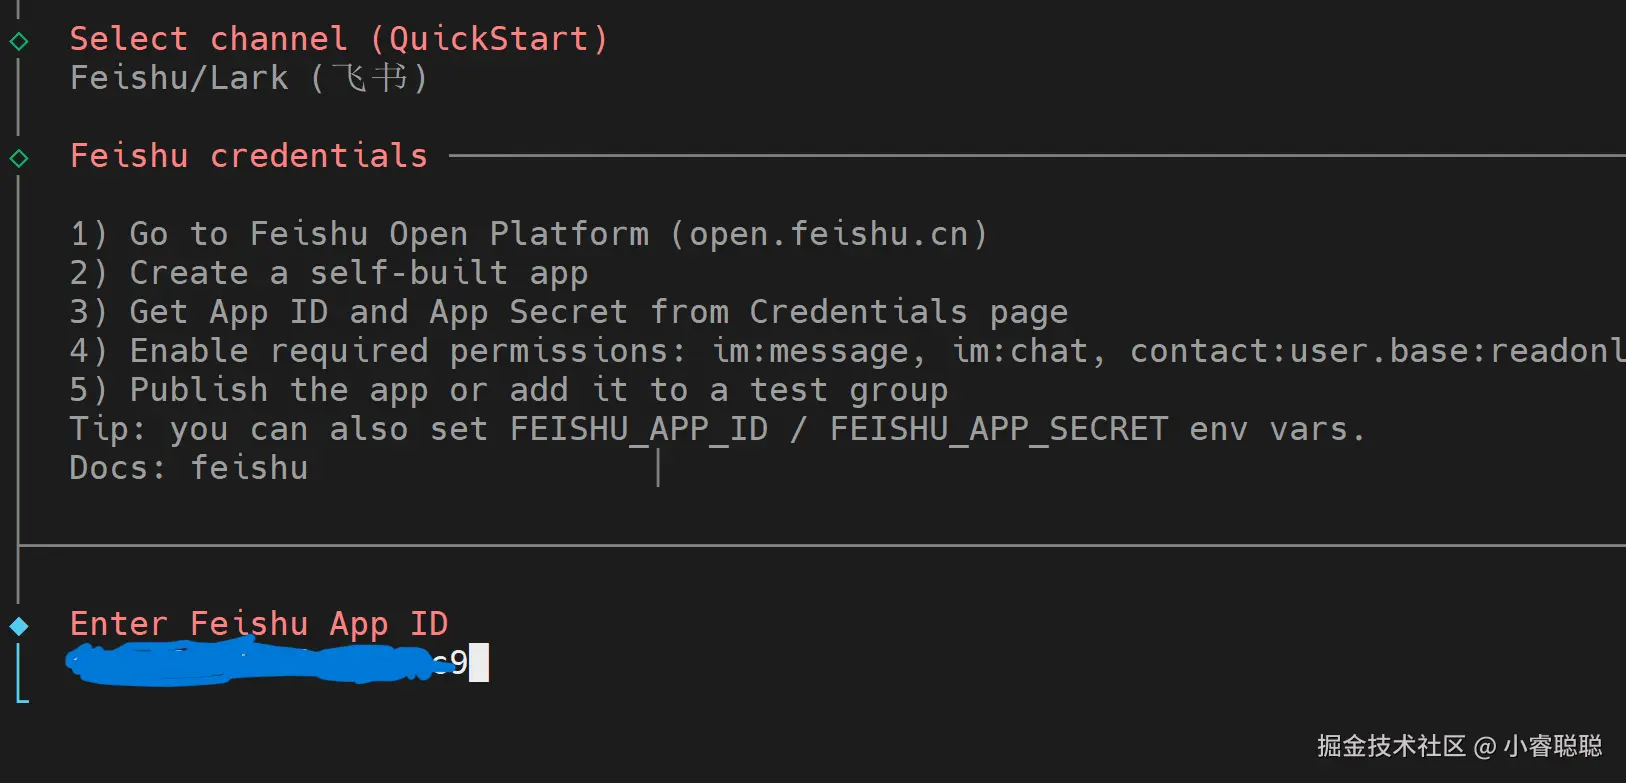Click the Select channel (QuickStart) heading
1626x783 pixels.
(338, 39)
